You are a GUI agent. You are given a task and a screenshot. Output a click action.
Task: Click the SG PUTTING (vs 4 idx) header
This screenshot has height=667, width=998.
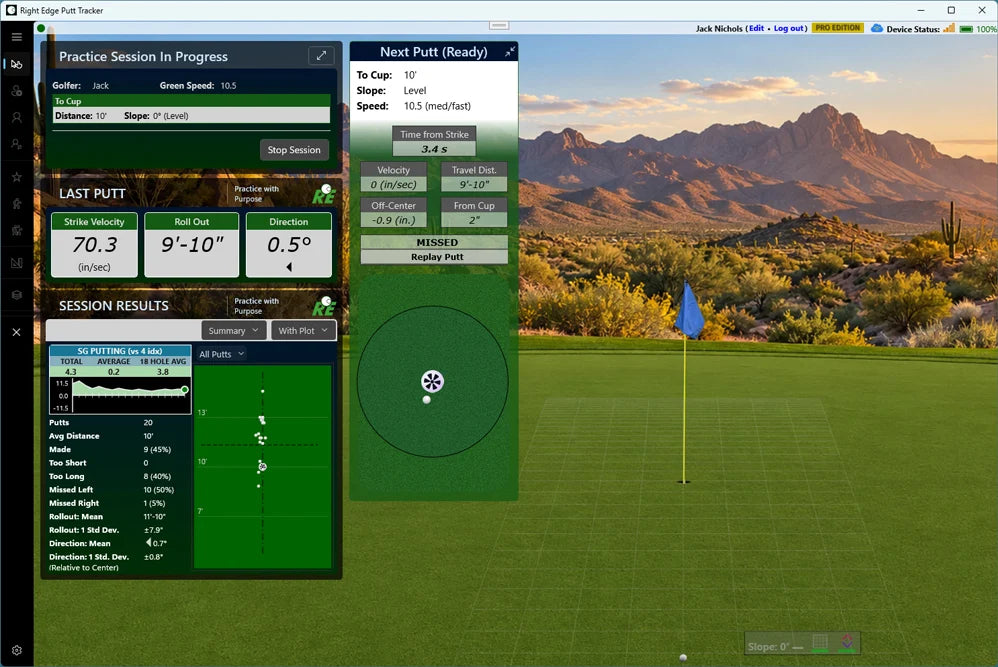(x=120, y=351)
